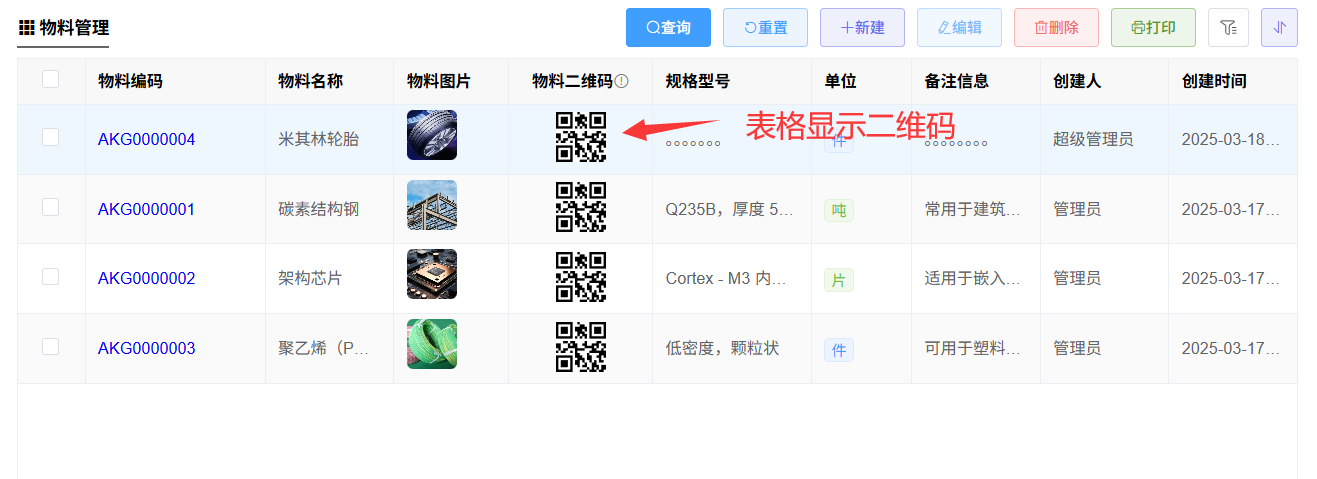Click the sort arrows icon button
Image resolution: width=1317 pixels, height=479 pixels.
(x=1279, y=28)
